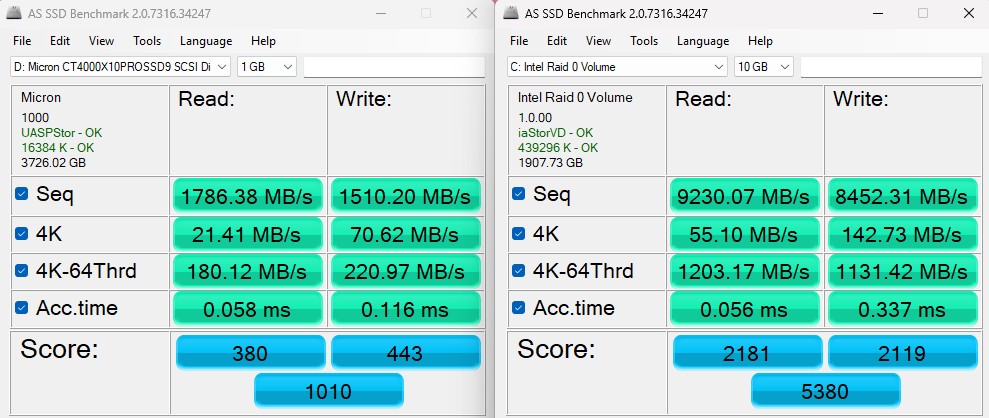Click the 1131.42 MB/s 4K-64Thrd write result
Viewport: 989px width, 418px height.
pyautogui.click(x=902, y=272)
